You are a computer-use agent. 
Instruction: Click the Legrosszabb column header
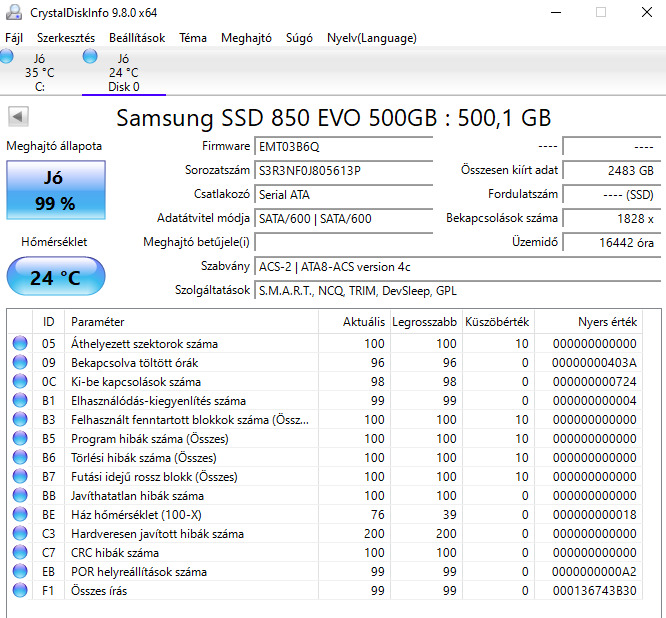[426, 322]
